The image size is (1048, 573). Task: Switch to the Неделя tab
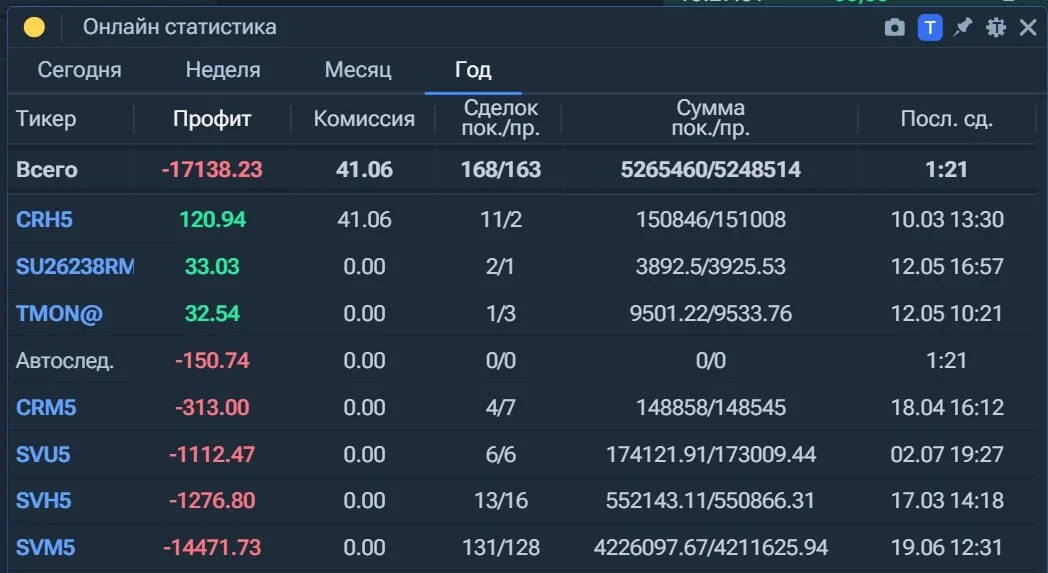coord(223,70)
